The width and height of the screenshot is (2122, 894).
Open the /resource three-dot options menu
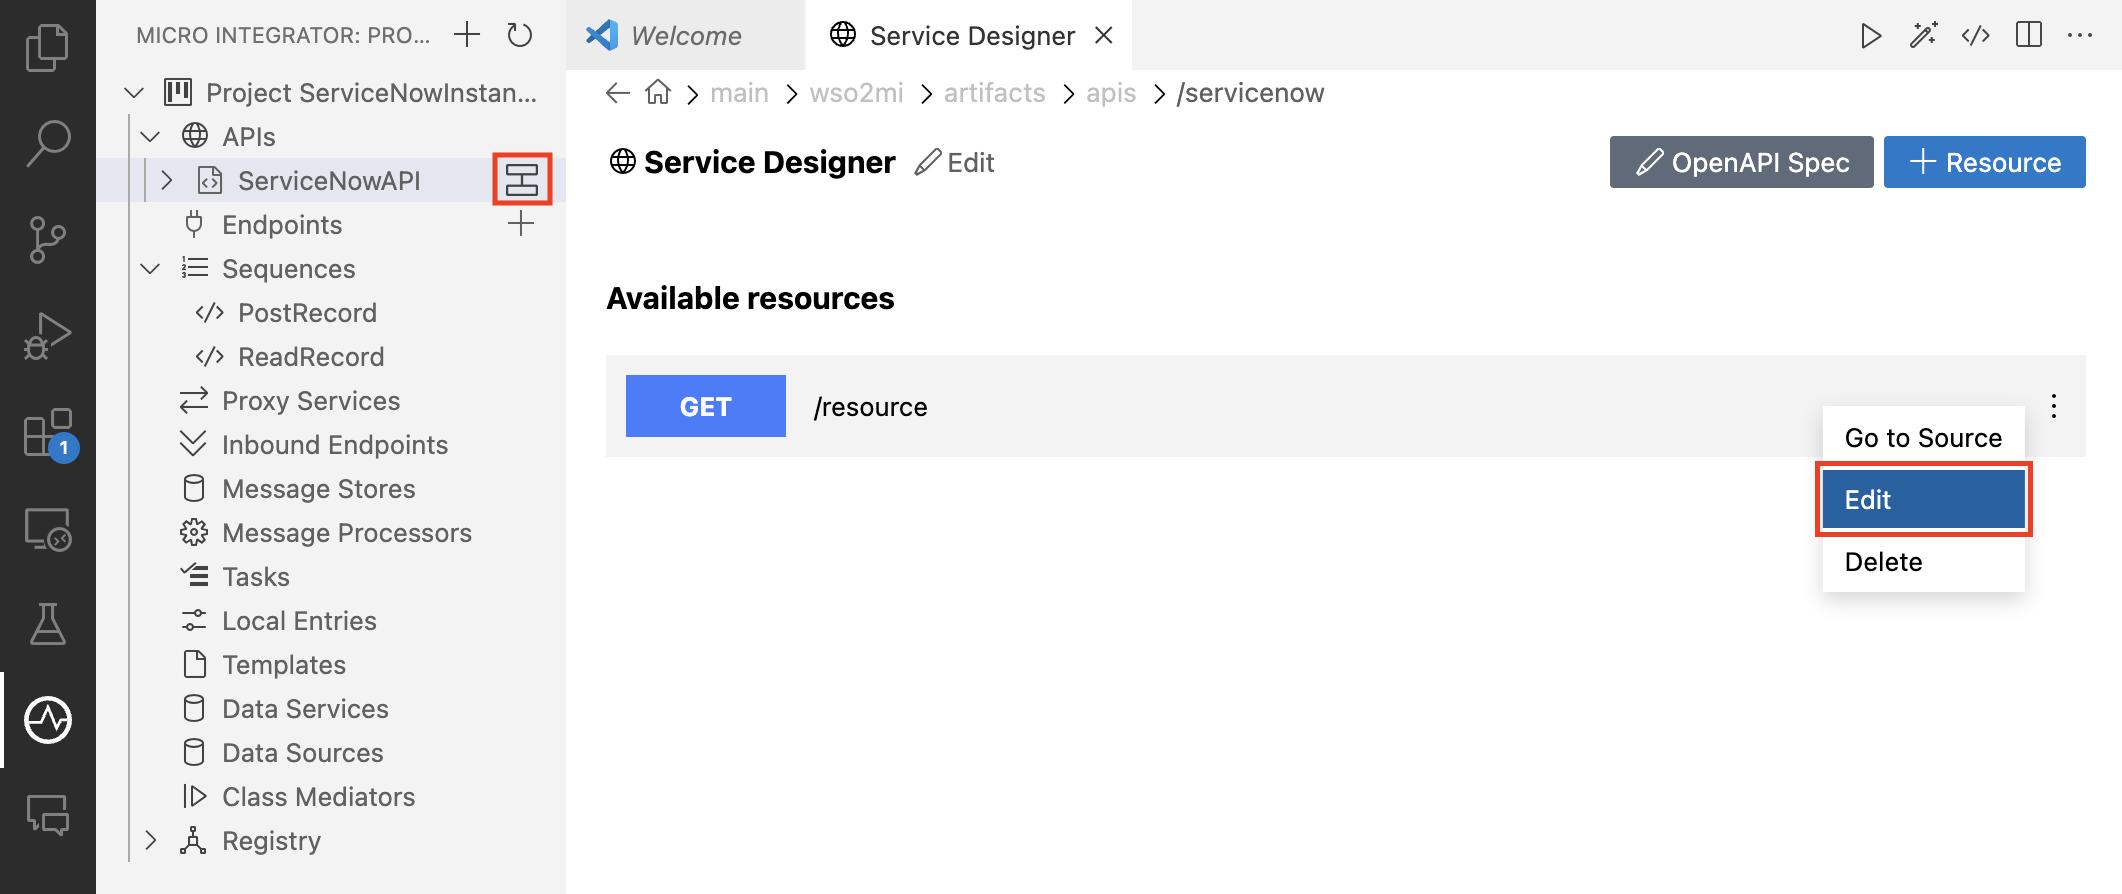[x=2054, y=406]
